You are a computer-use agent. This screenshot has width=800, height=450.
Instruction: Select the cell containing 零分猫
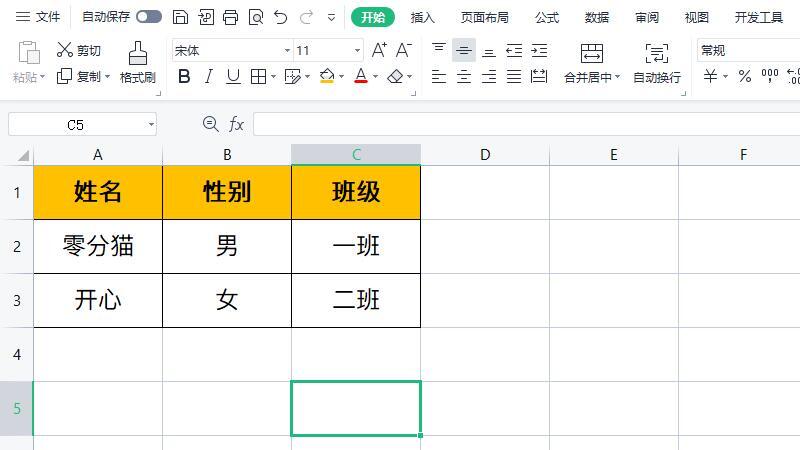click(x=98, y=246)
